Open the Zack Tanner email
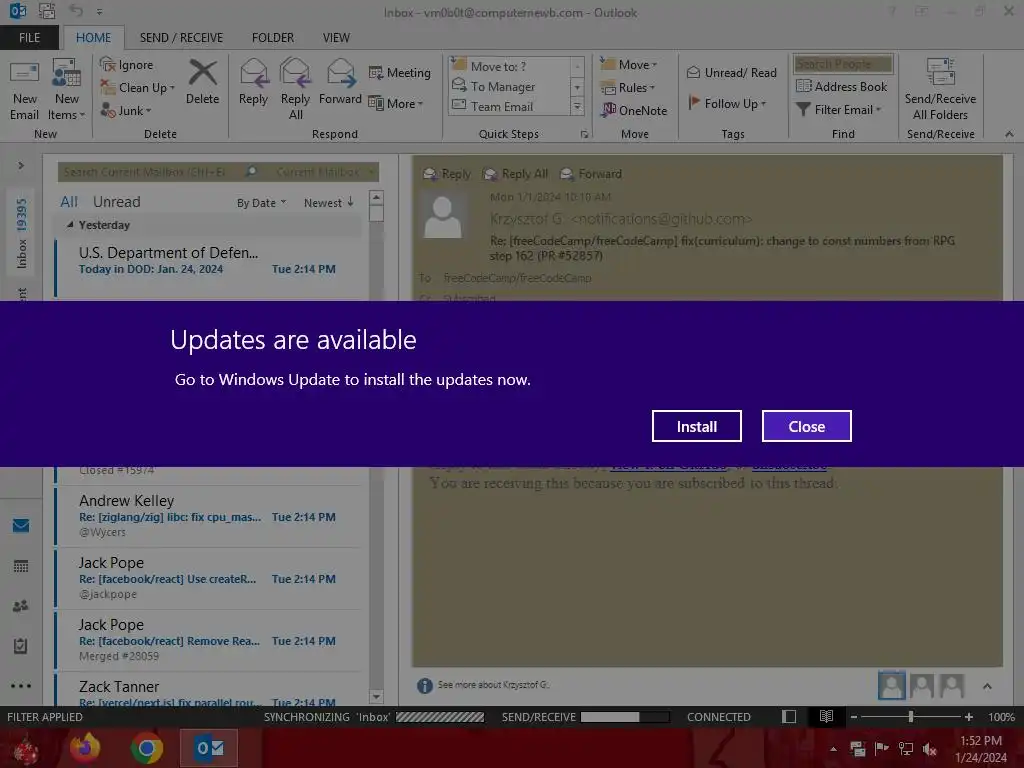1024x768 pixels. coord(209,691)
